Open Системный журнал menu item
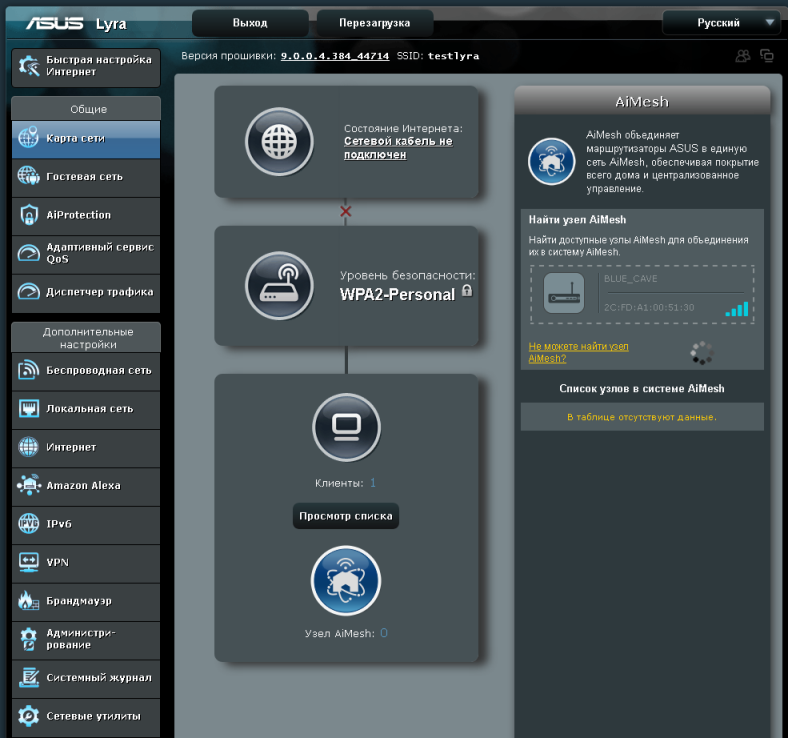The height and width of the screenshot is (738, 788). click(x=86, y=679)
